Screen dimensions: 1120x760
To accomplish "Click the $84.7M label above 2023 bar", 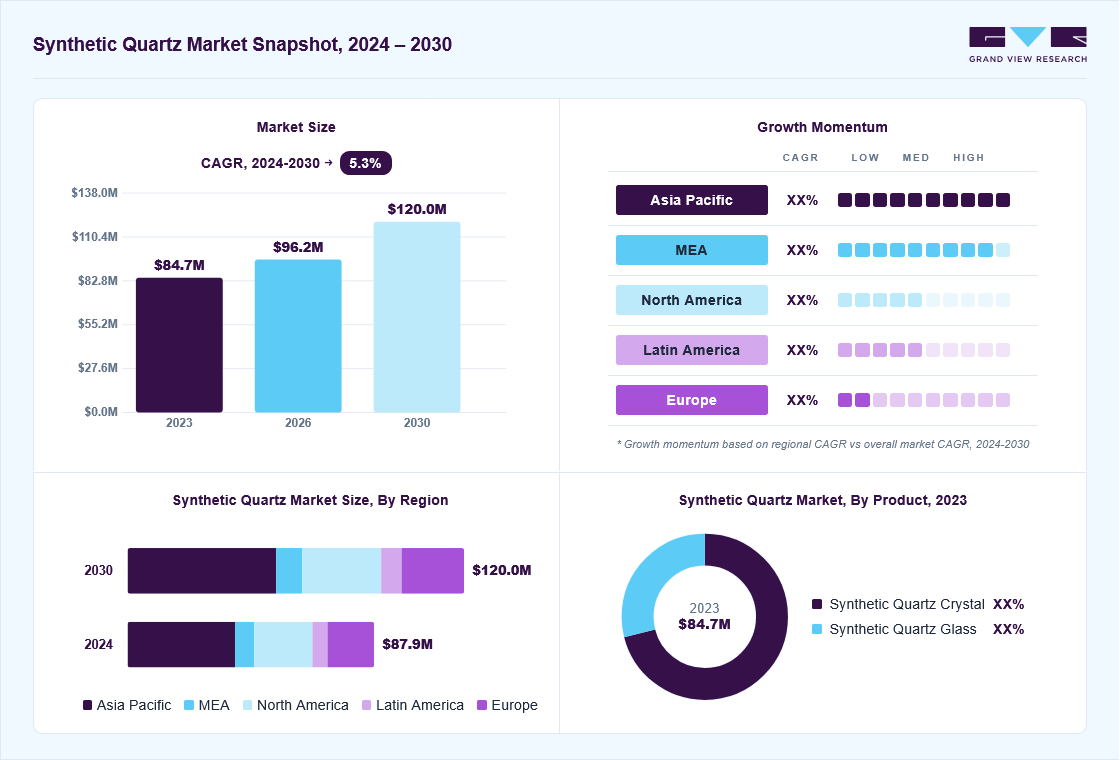I will click(179, 265).
